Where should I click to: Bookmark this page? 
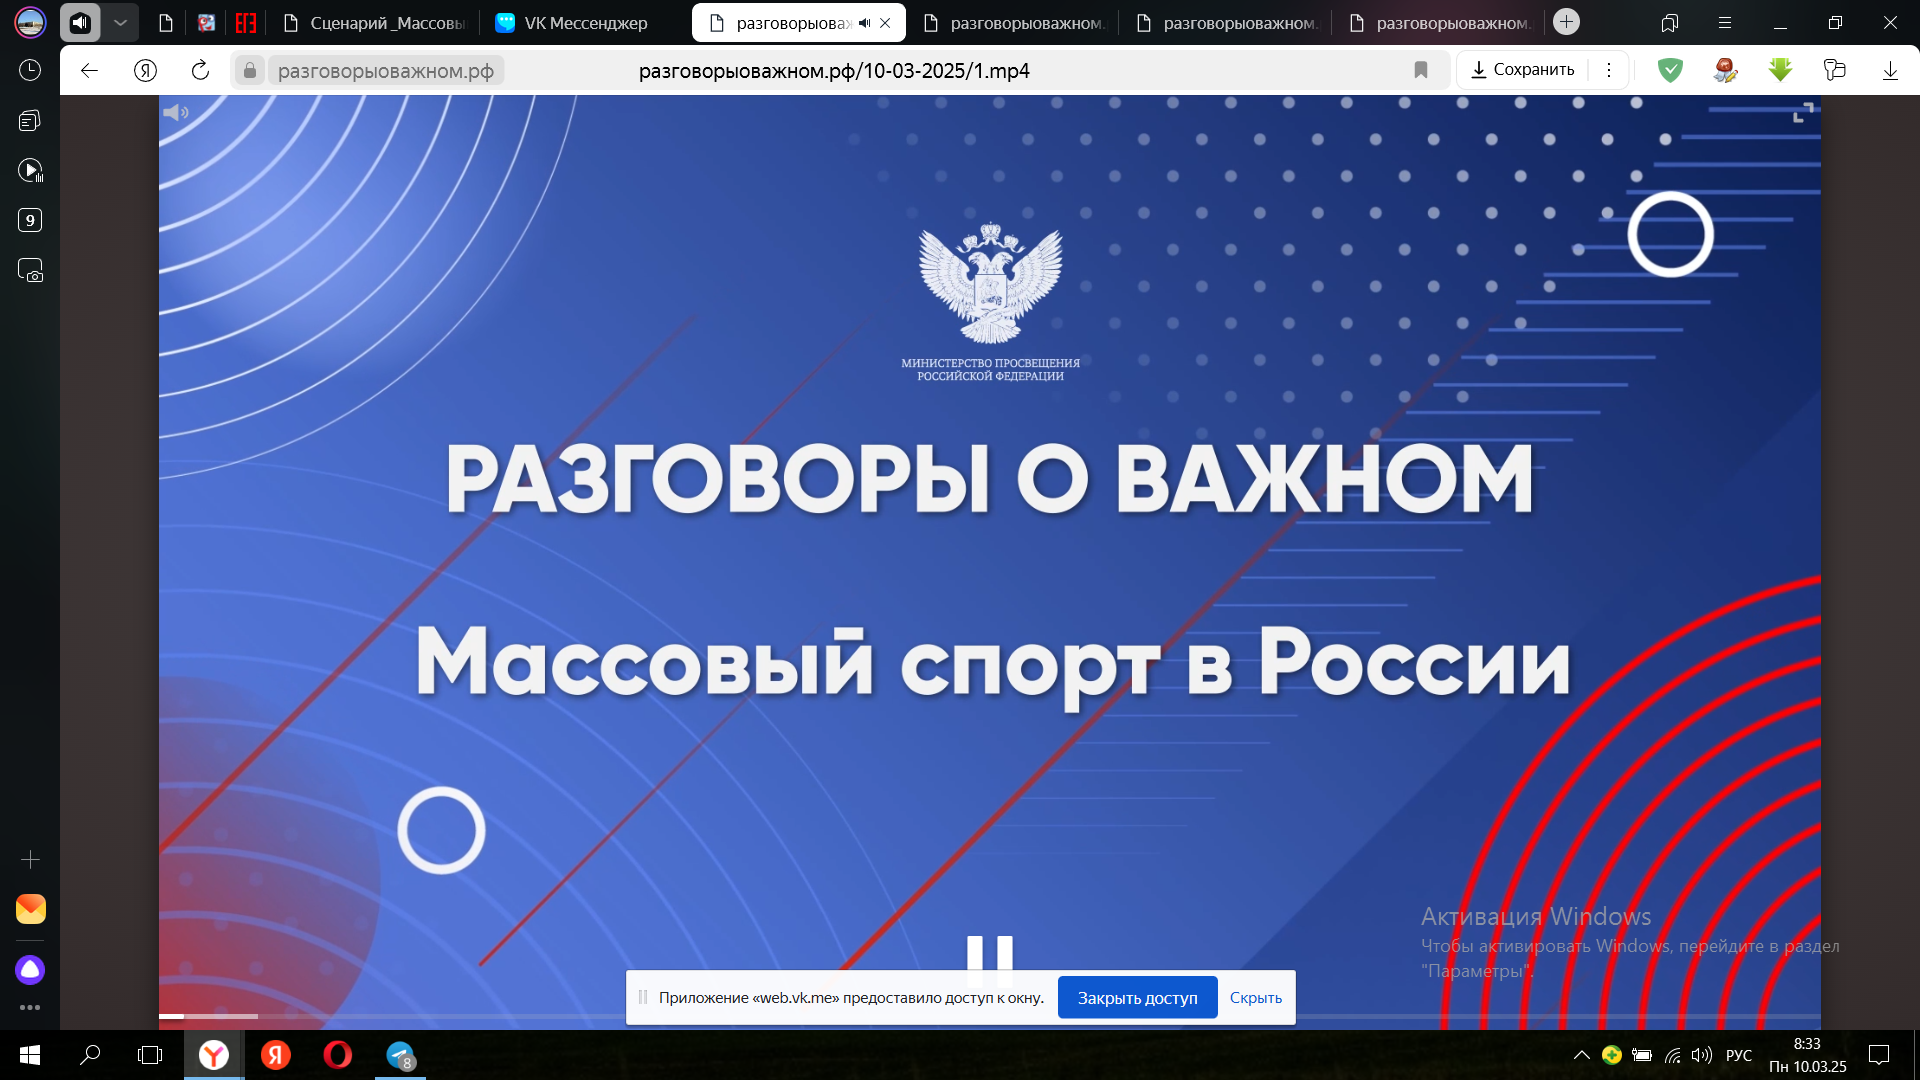pos(1420,70)
